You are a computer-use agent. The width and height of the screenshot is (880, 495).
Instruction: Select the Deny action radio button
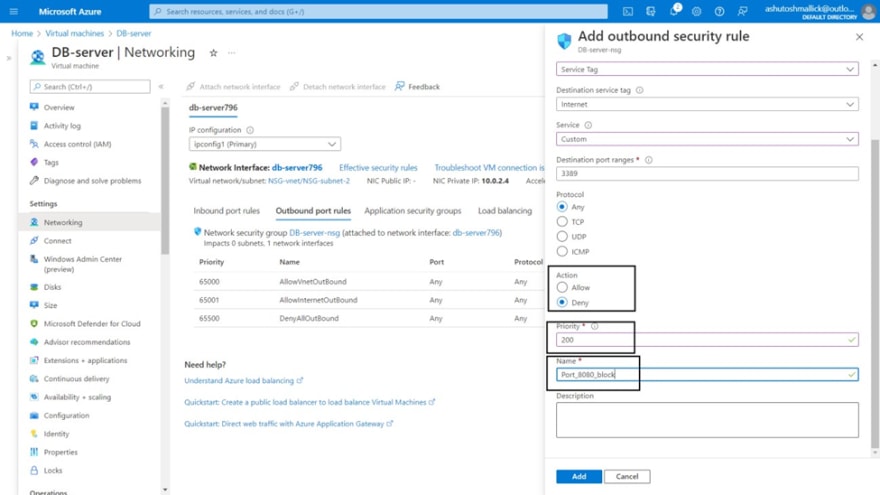click(x=562, y=302)
